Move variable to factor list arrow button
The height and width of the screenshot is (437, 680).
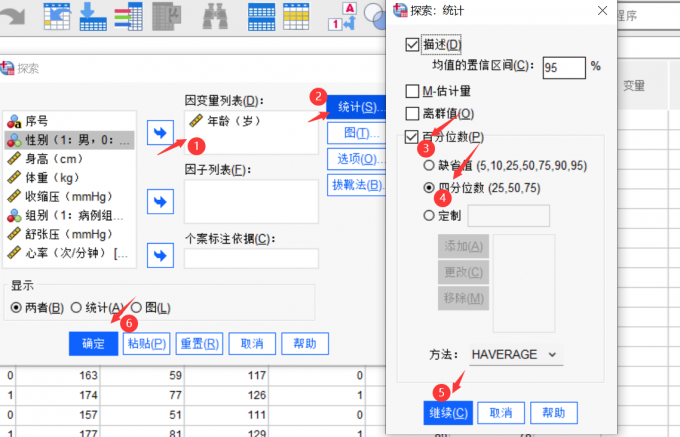click(x=160, y=202)
